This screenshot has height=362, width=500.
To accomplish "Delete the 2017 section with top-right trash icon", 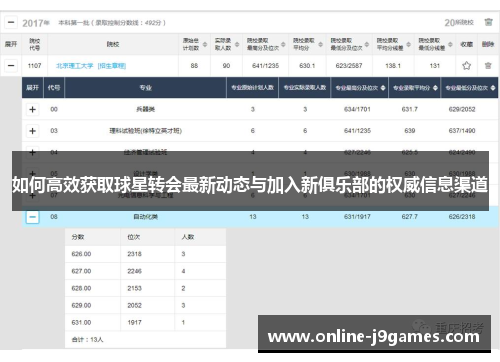I will tap(488, 22).
